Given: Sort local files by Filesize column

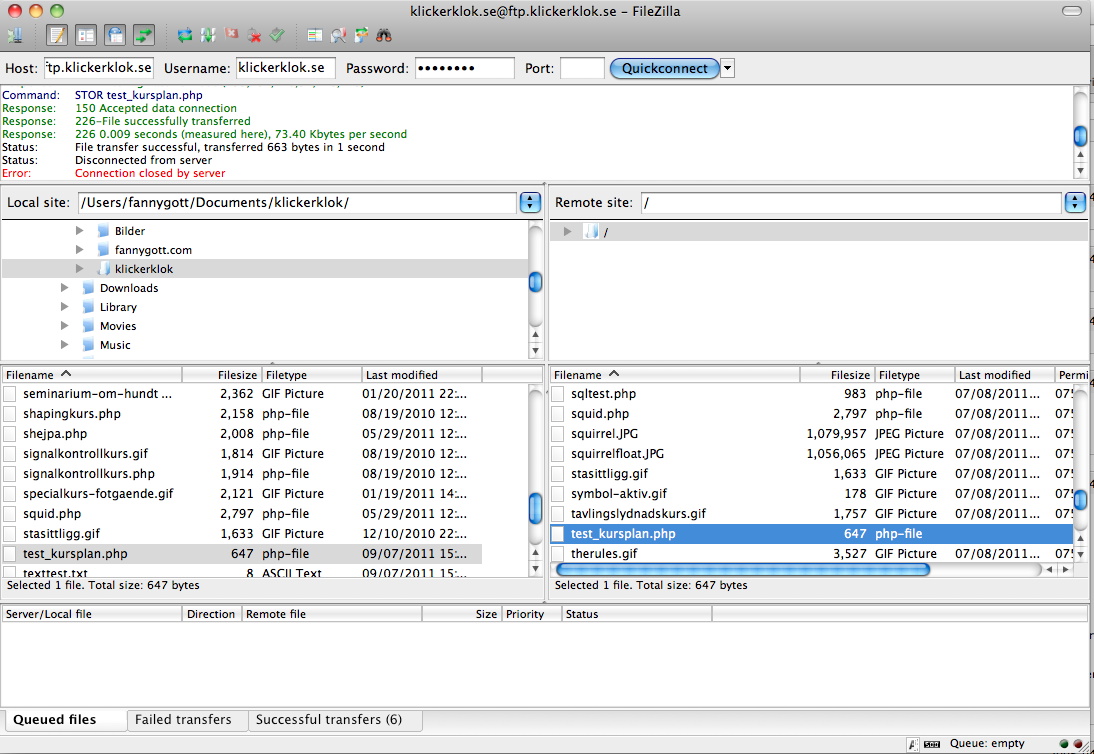Looking at the screenshot, I should (x=221, y=375).
